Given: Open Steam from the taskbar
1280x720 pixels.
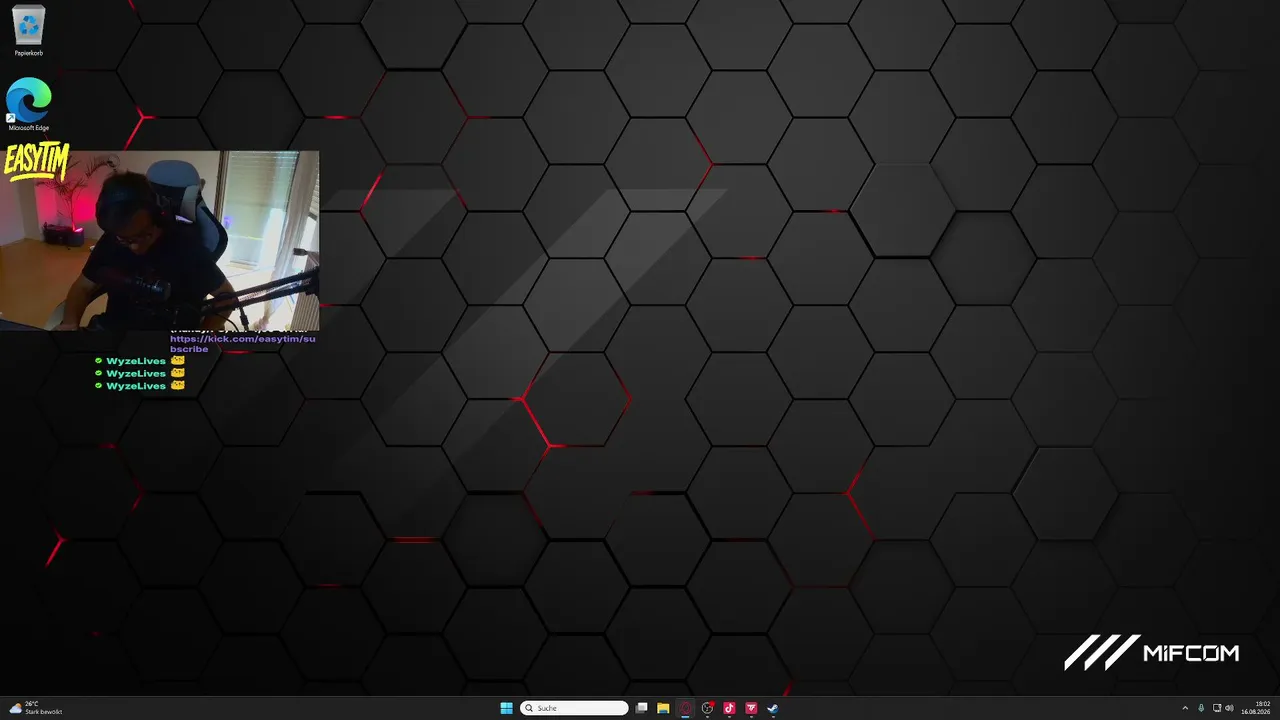Looking at the screenshot, I should tap(773, 708).
